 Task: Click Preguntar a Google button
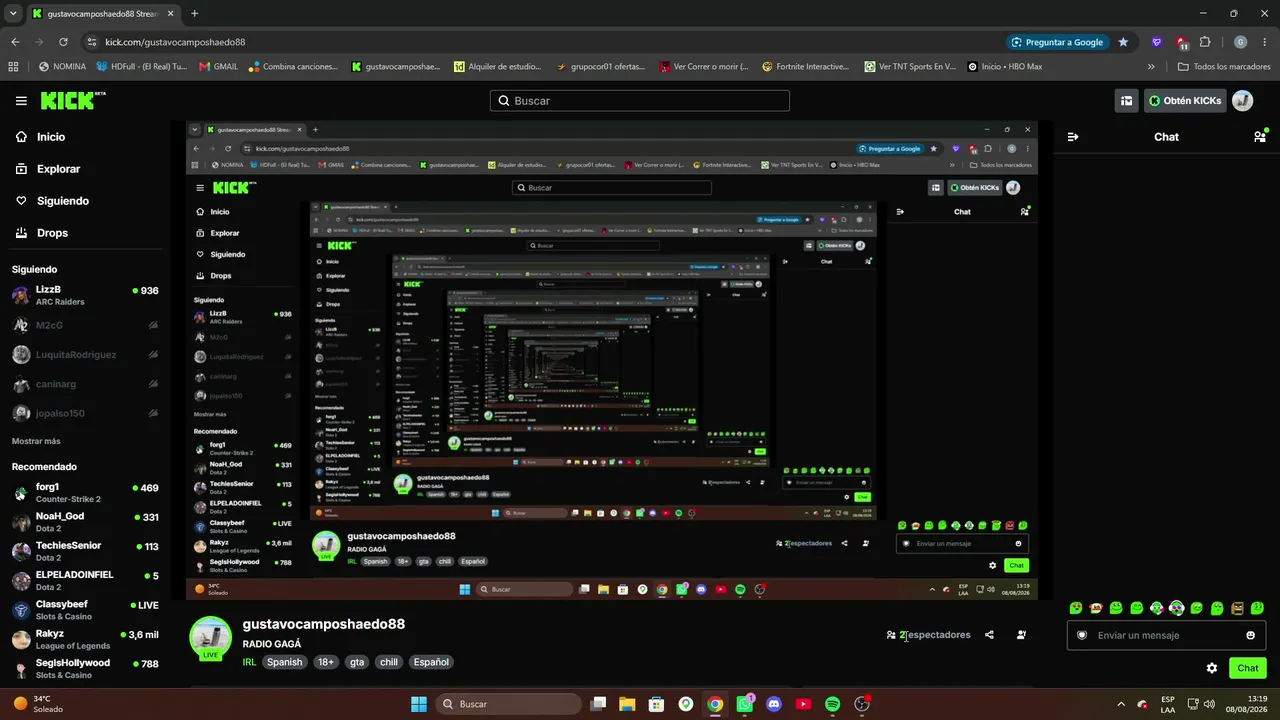[1057, 42]
